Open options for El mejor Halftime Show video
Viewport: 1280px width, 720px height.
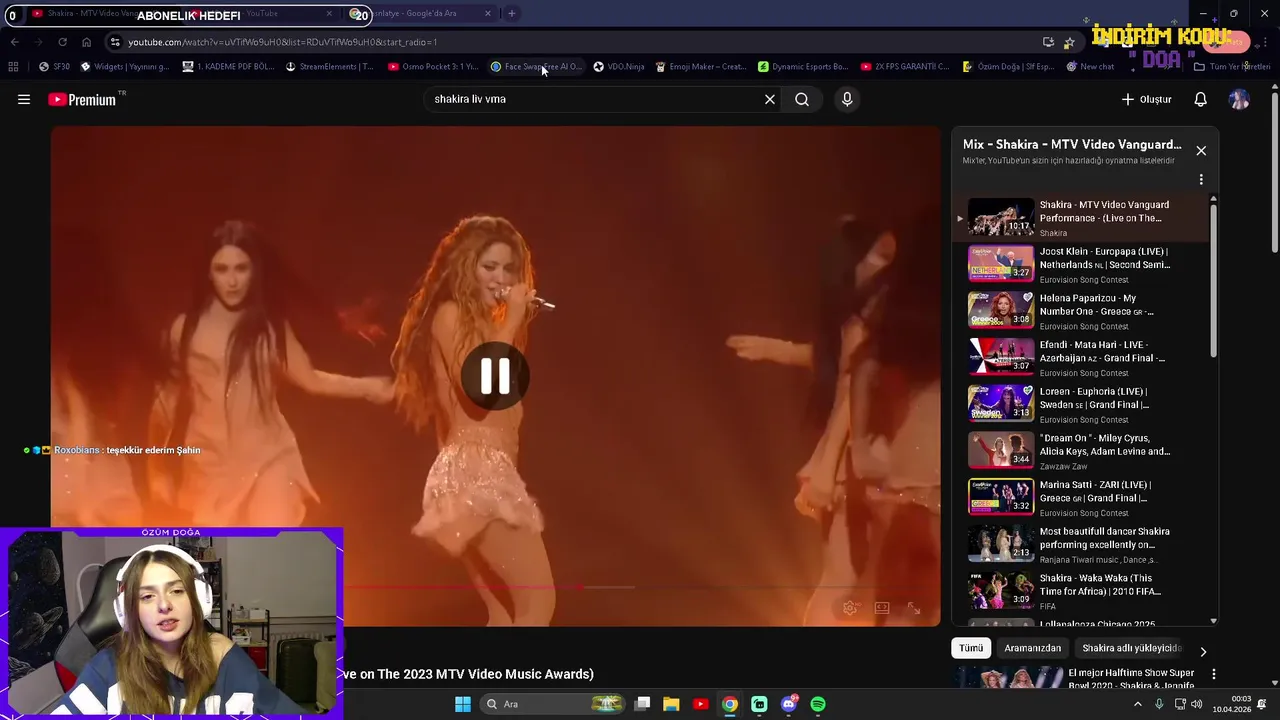click(x=1214, y=675)
